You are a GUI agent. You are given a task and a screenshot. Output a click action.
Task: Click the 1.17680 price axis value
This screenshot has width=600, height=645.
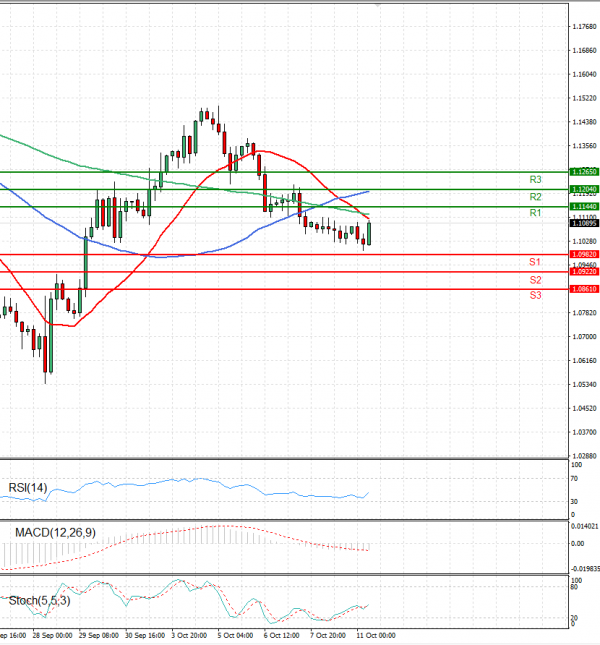click(x=584, y=27)
